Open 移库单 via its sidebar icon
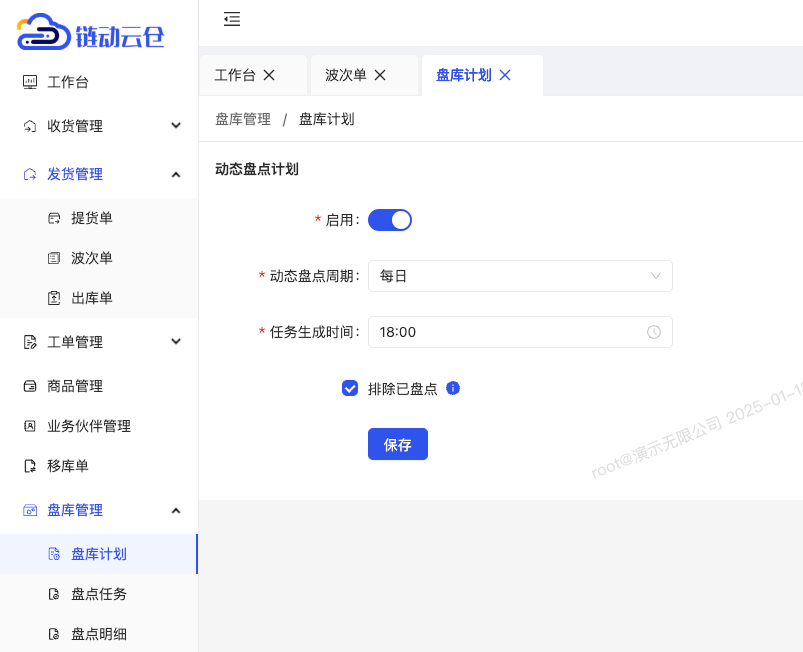Image resolution: width=803 pixels, height=652 pixels. point(29,466)
